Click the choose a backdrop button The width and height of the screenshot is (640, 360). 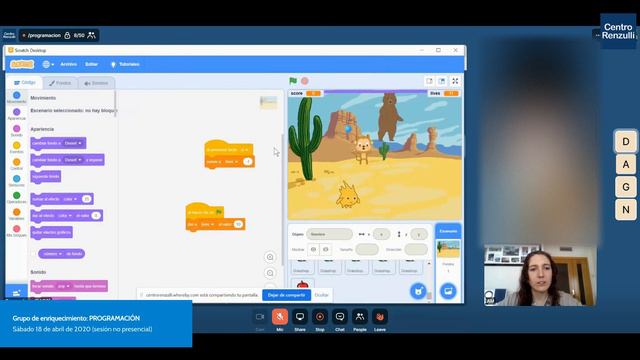(448, 291)
